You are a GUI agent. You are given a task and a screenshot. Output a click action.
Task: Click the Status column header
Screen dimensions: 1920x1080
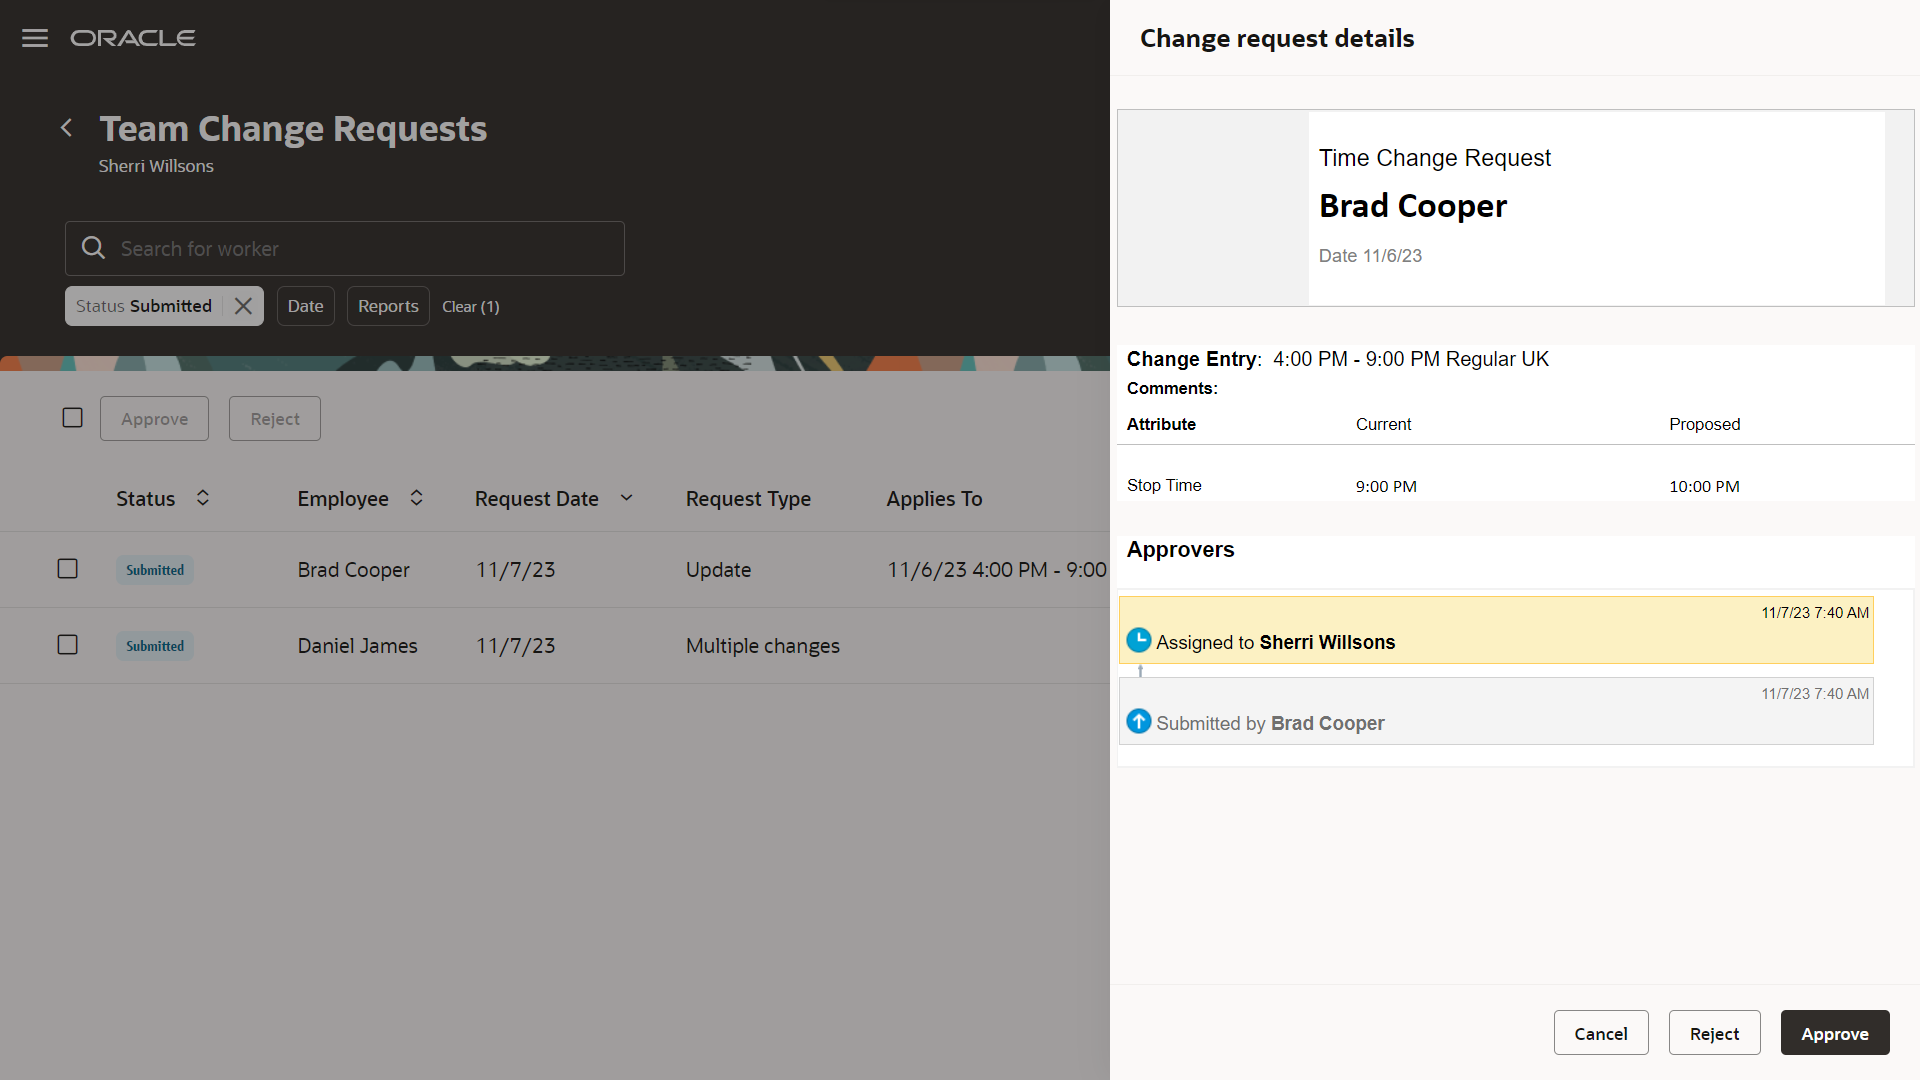point(146,498)
